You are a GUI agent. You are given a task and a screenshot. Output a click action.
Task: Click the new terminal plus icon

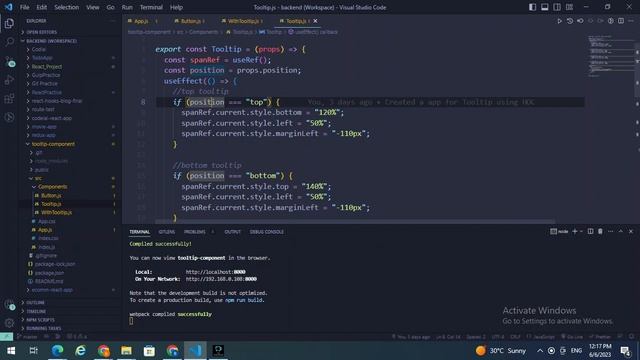pyautogui.click(x=574, y=231)
